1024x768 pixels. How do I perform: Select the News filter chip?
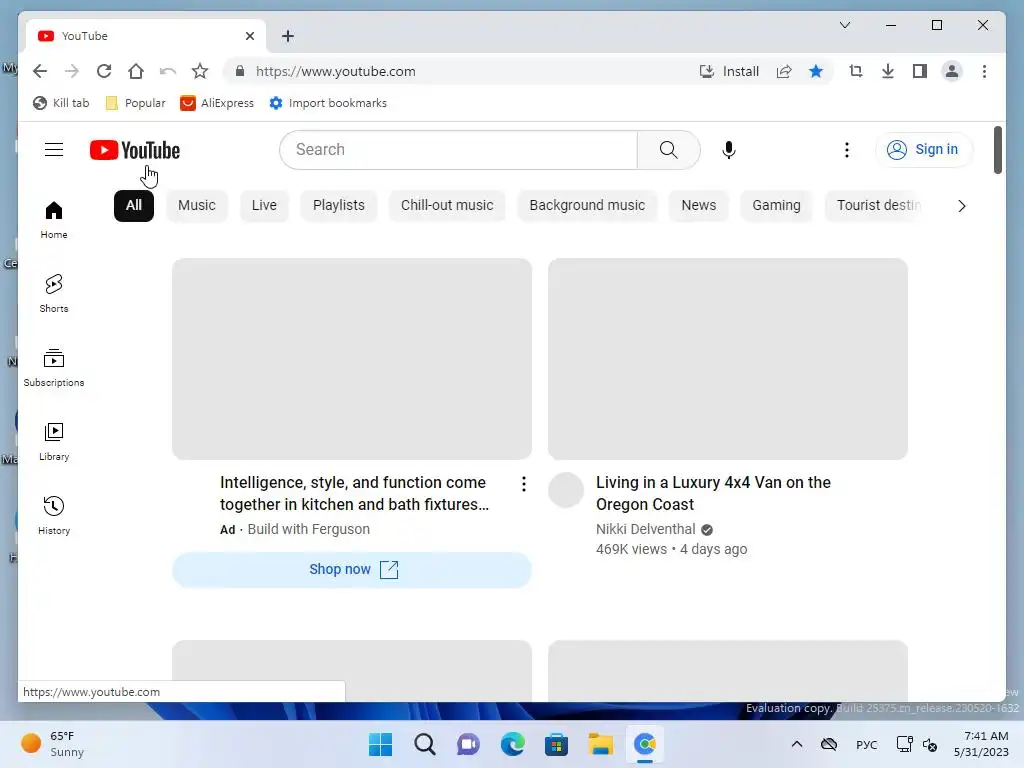click(699, 206)
